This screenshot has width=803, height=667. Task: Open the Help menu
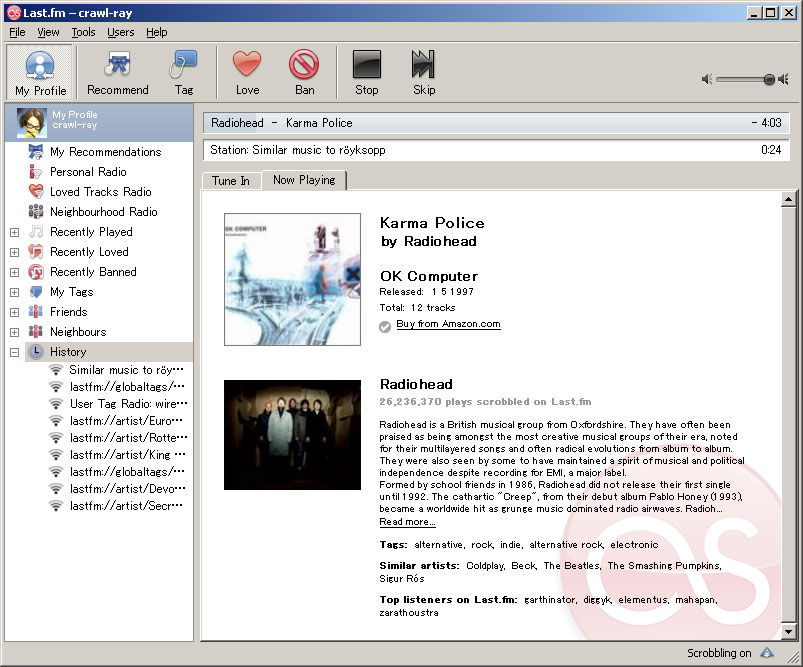pos(157,32)
